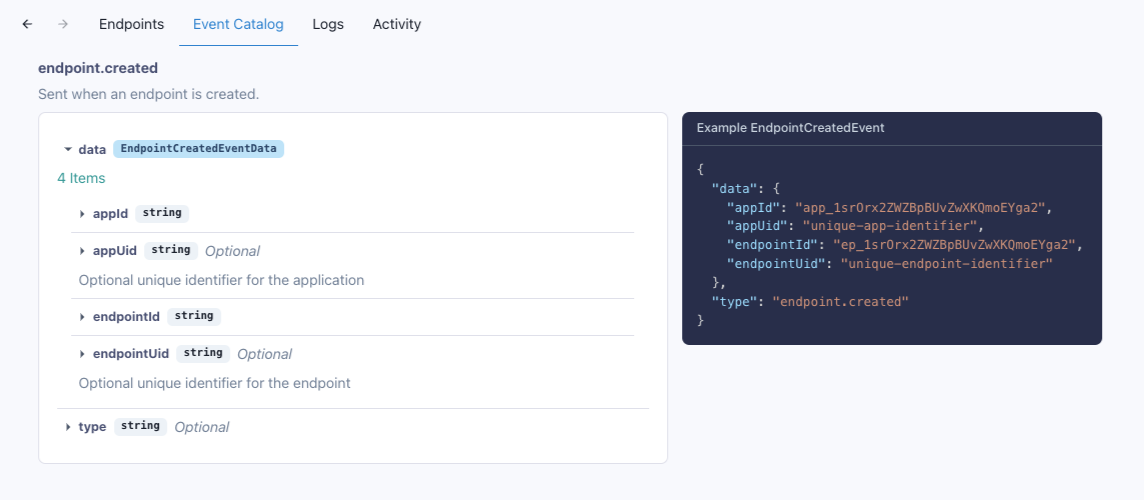The height and width of the screenshot is (500, 1144).
Task: Collapse the data property tree
Action: click(x=68, y=149)
